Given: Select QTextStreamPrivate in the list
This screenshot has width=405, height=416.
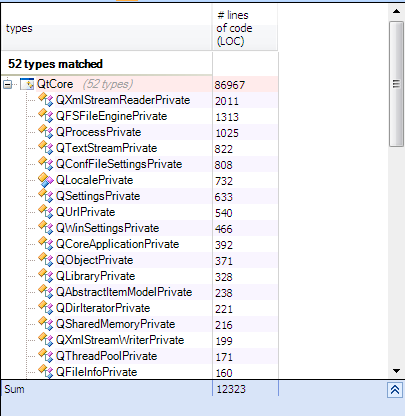Looking at the screenshot, I should tap(106, 148).
